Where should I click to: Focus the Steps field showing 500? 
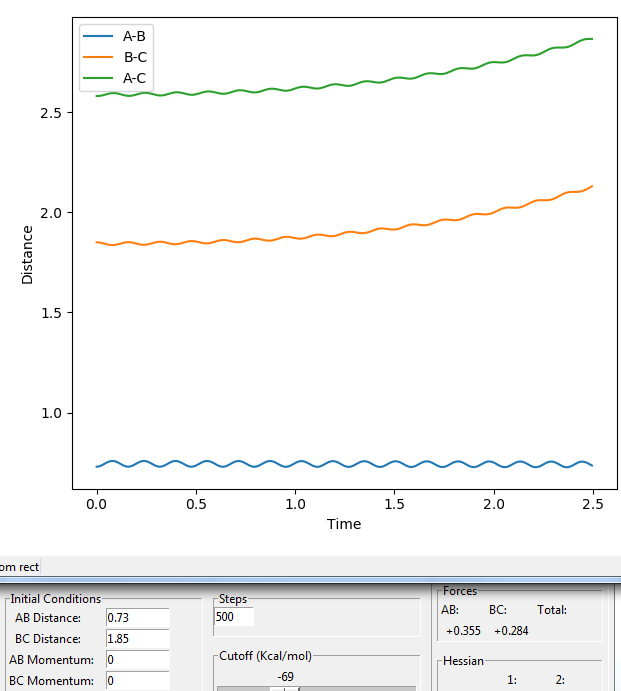click(x=234, y=617)
